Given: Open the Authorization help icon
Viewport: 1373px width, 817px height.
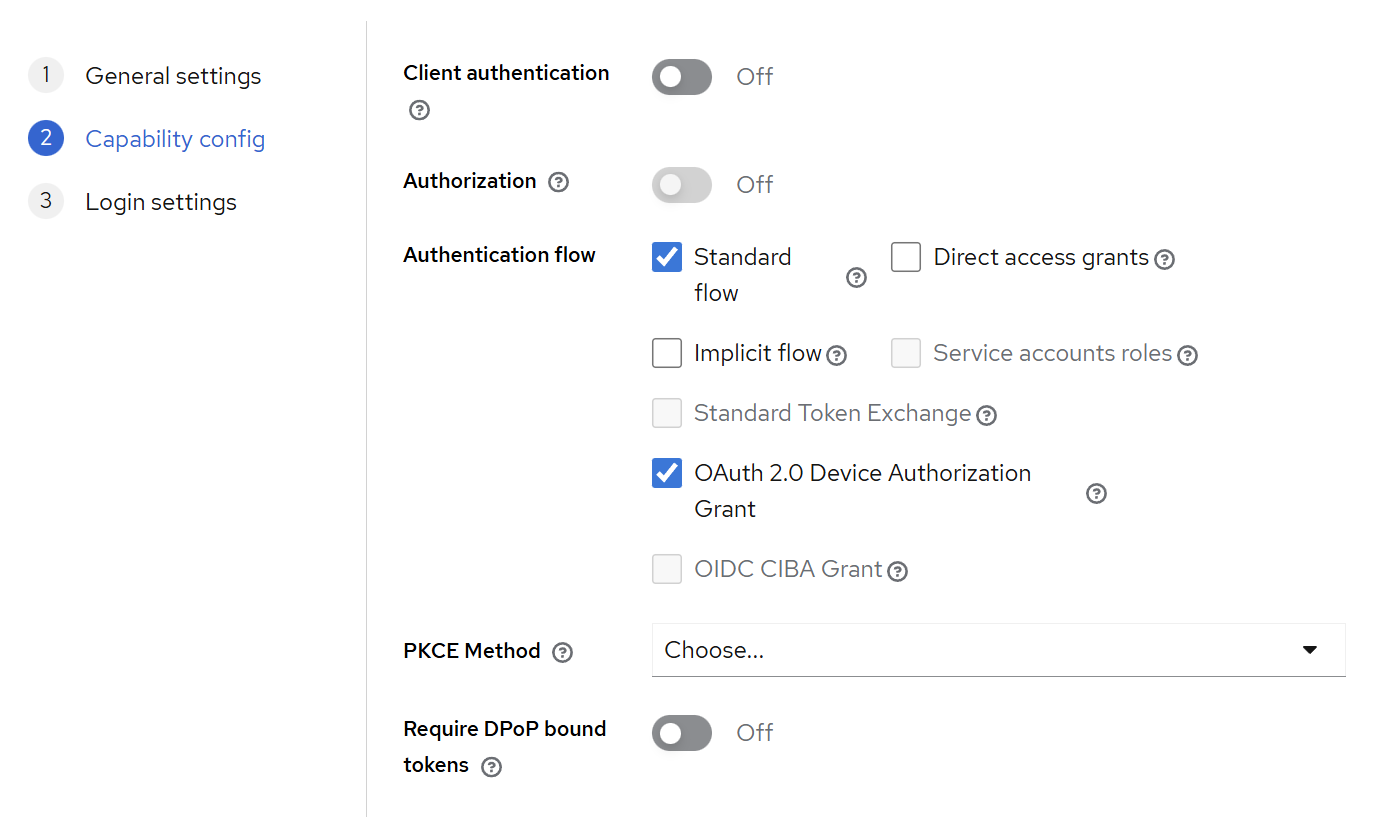Looking at the screenshot, I should tap(558, 181).
